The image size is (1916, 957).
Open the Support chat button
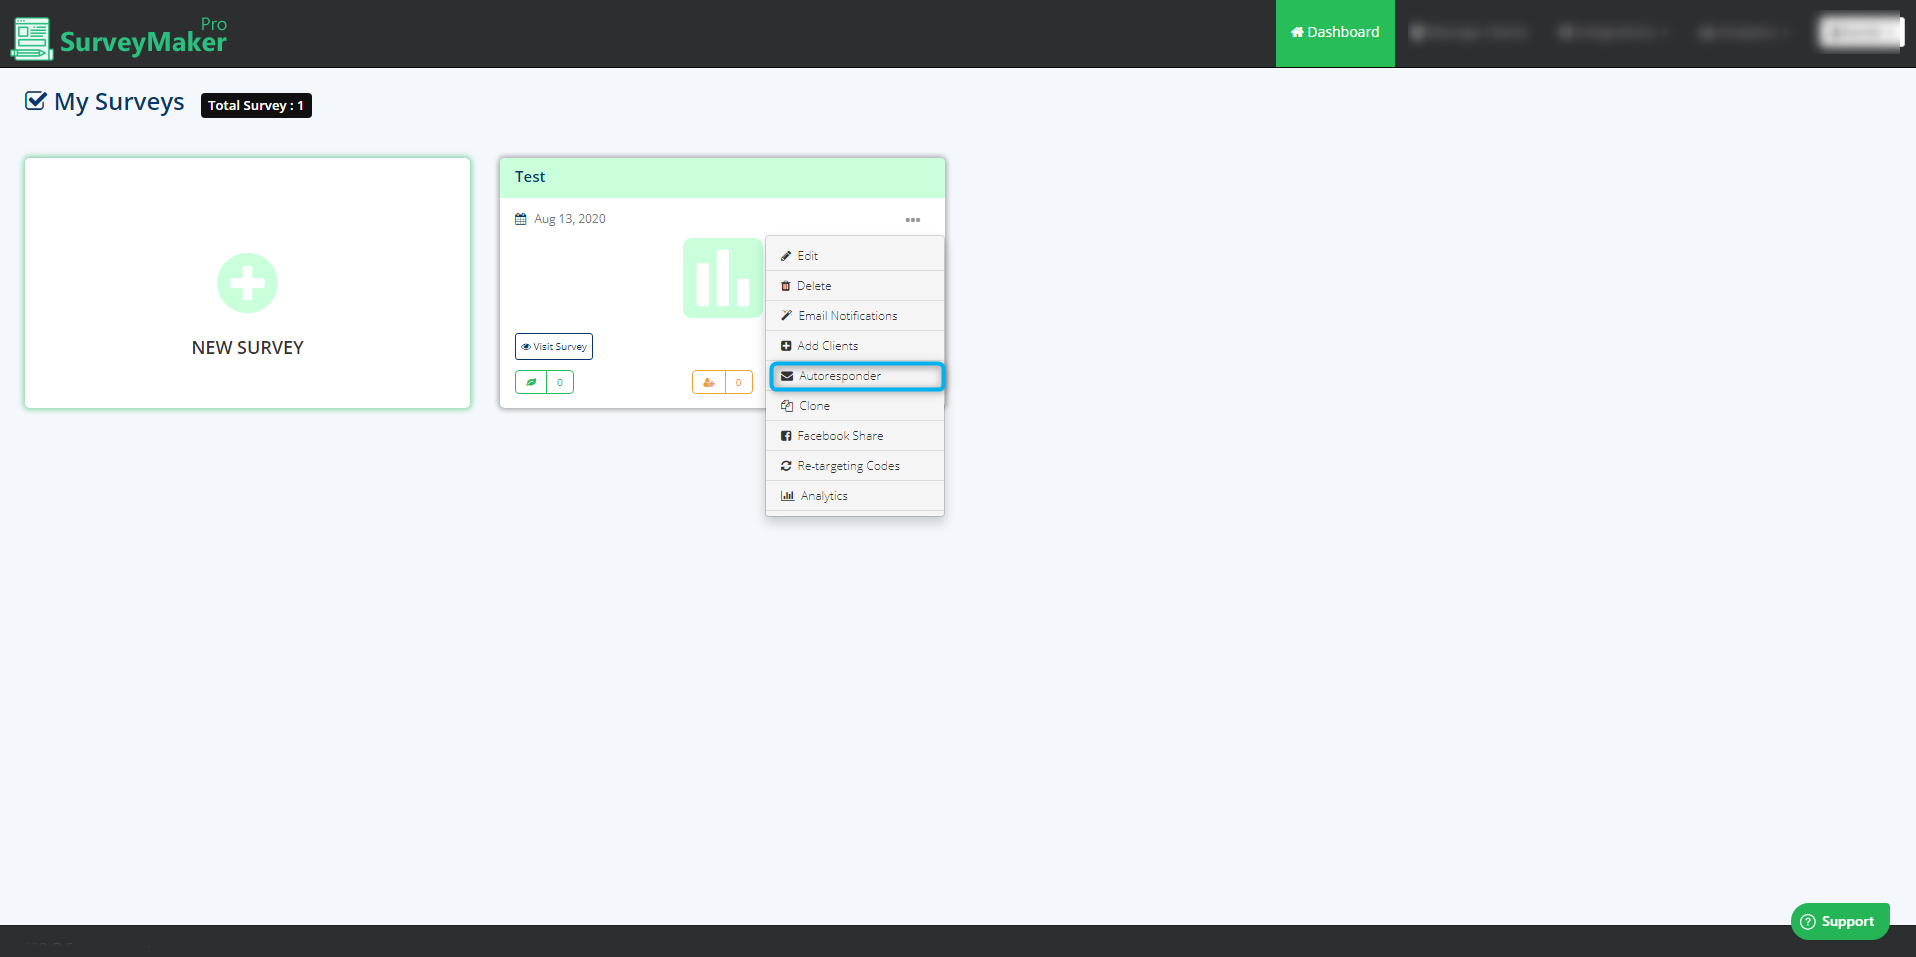[1839, 921]
